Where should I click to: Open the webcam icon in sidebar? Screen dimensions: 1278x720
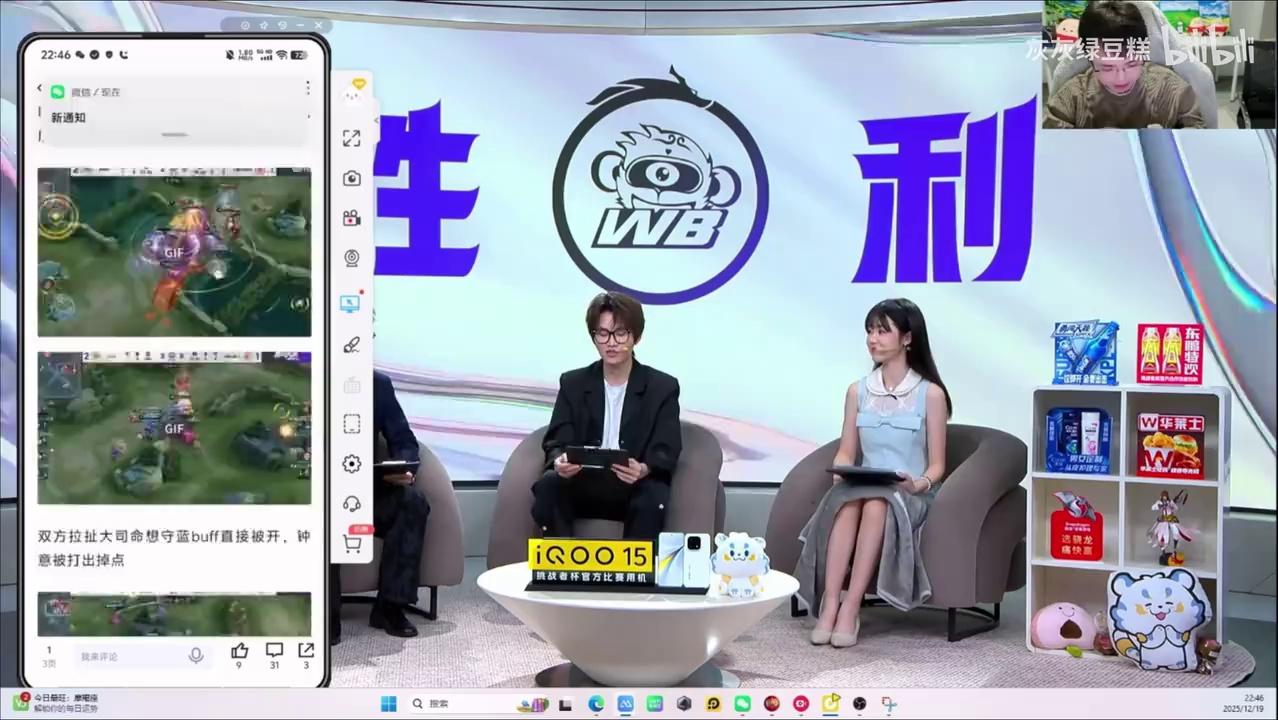[351, 258]
